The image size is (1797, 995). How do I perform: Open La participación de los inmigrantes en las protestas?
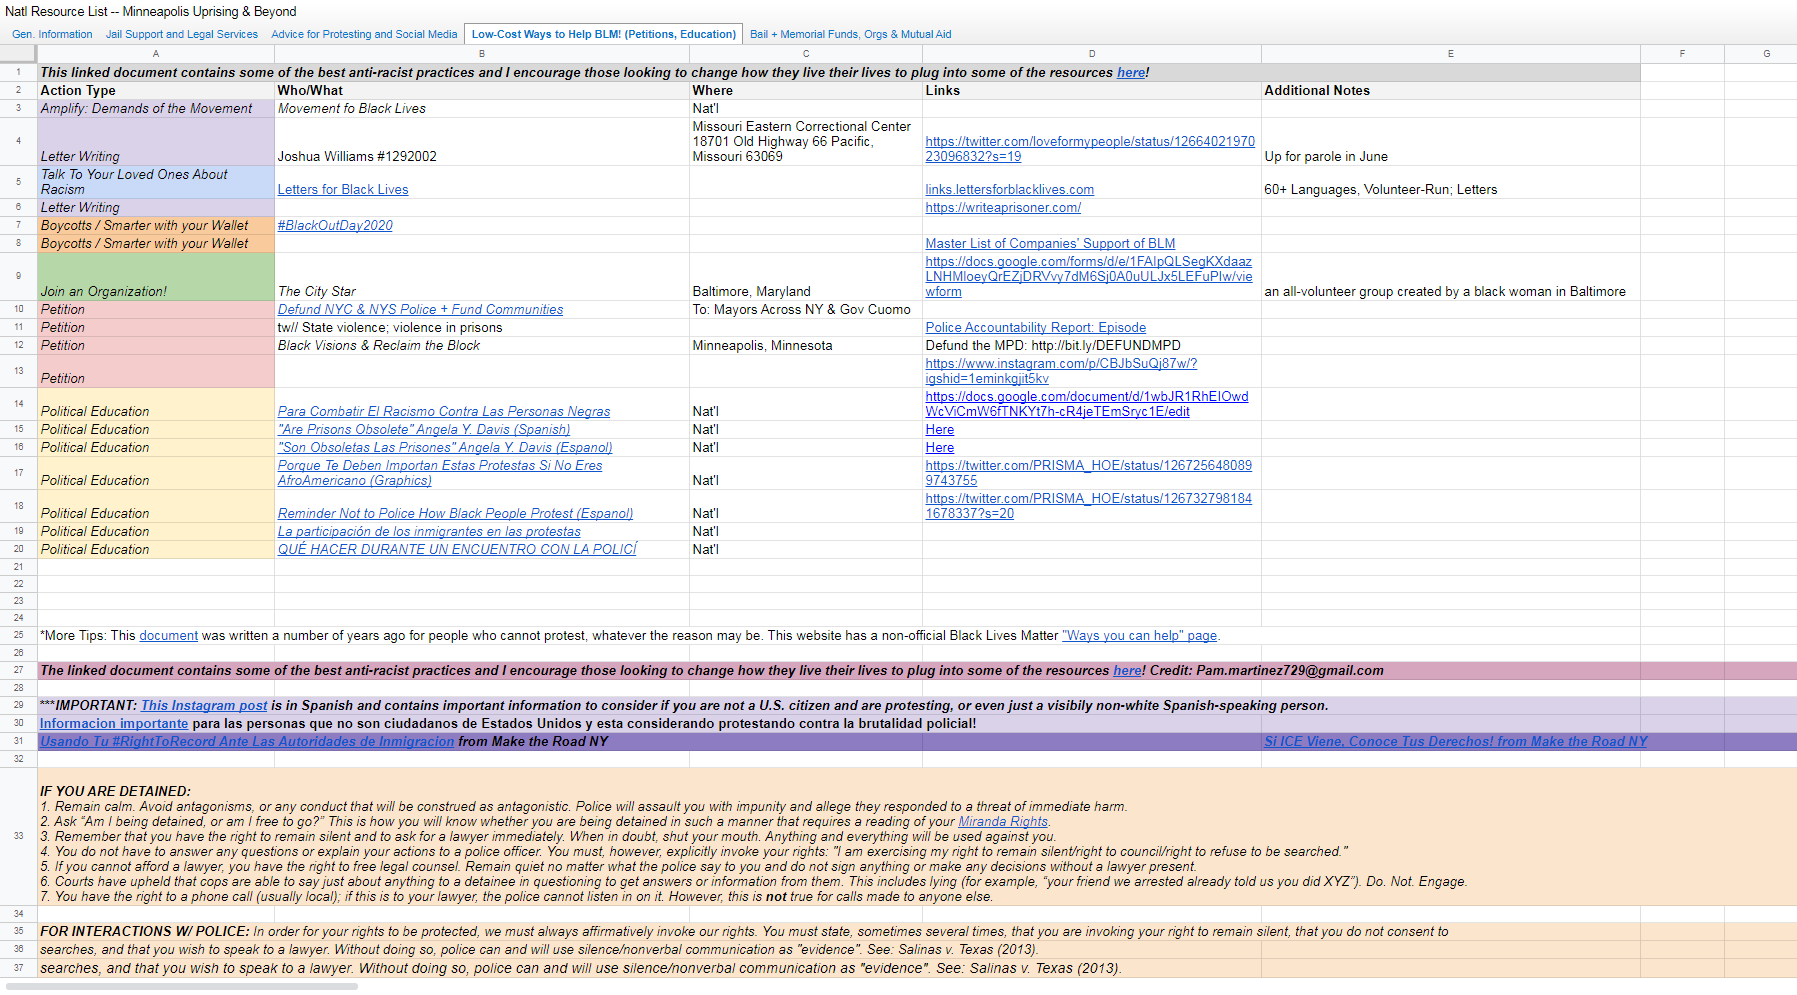click(429, 532)
